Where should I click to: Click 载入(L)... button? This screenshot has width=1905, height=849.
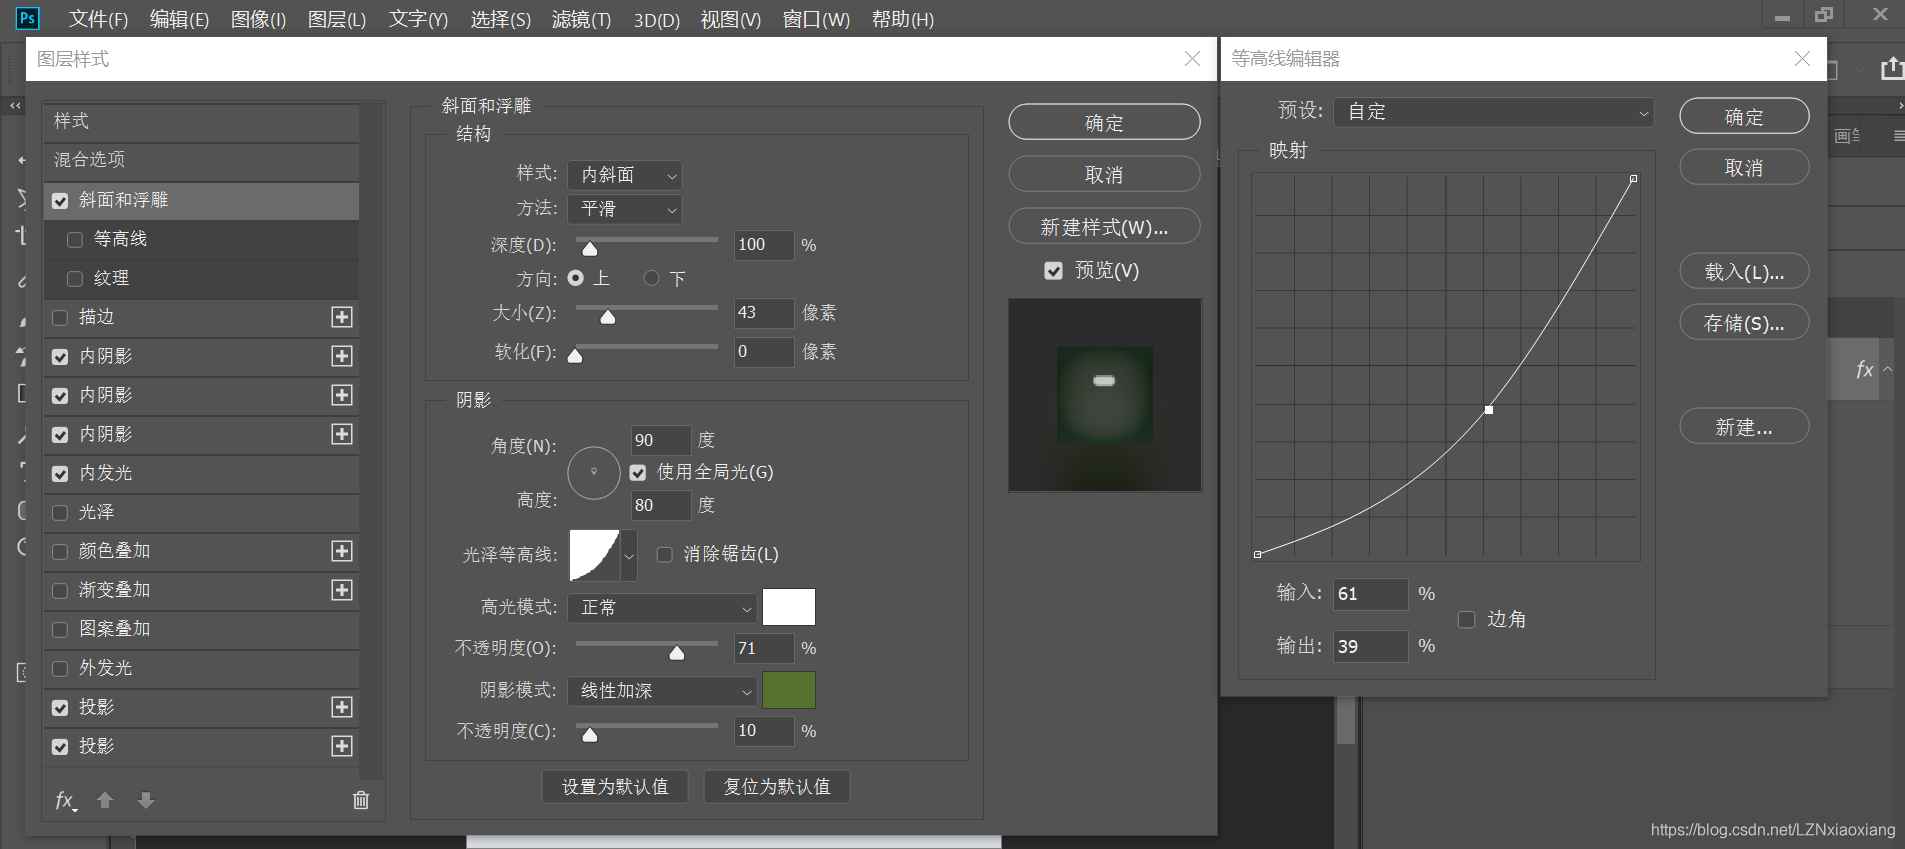[1744, 271]
